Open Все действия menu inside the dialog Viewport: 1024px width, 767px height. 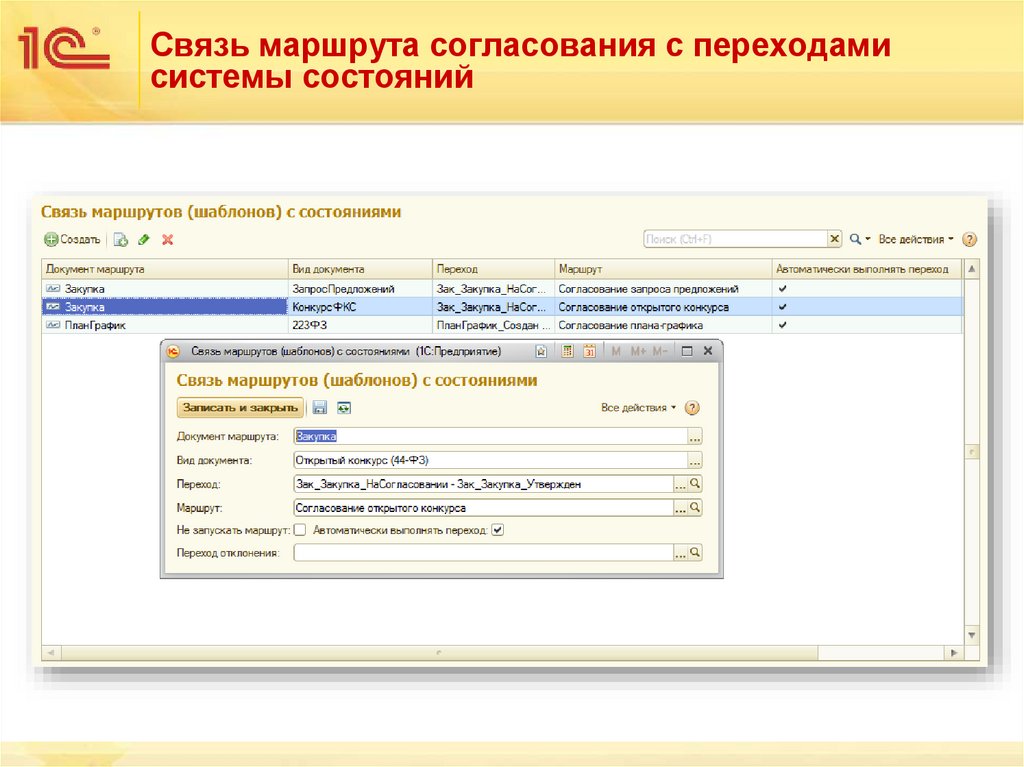click(x=633, y=407)
